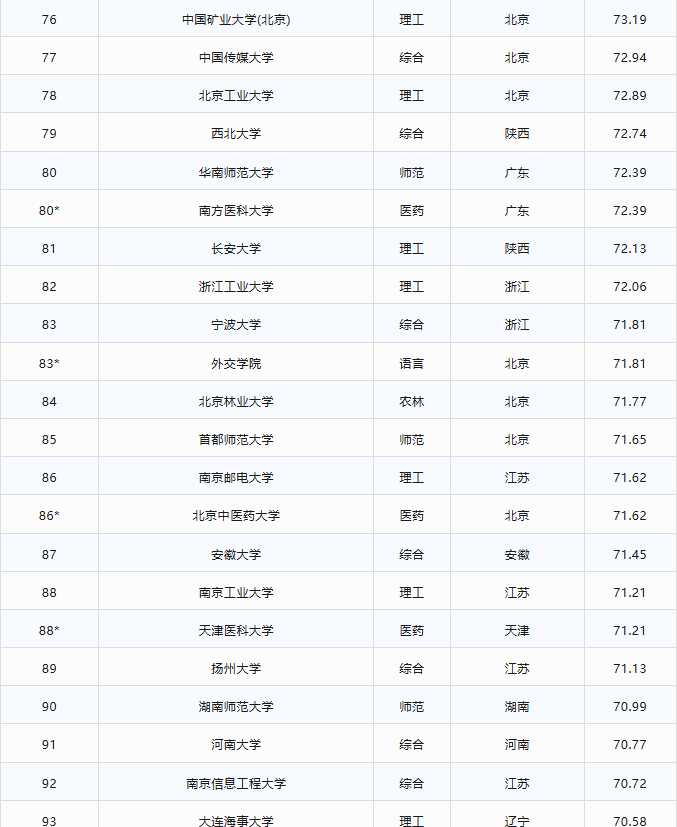Click the 外交学院 university name
The width and height of the screenshot is (677, 827).
[236, 363]
